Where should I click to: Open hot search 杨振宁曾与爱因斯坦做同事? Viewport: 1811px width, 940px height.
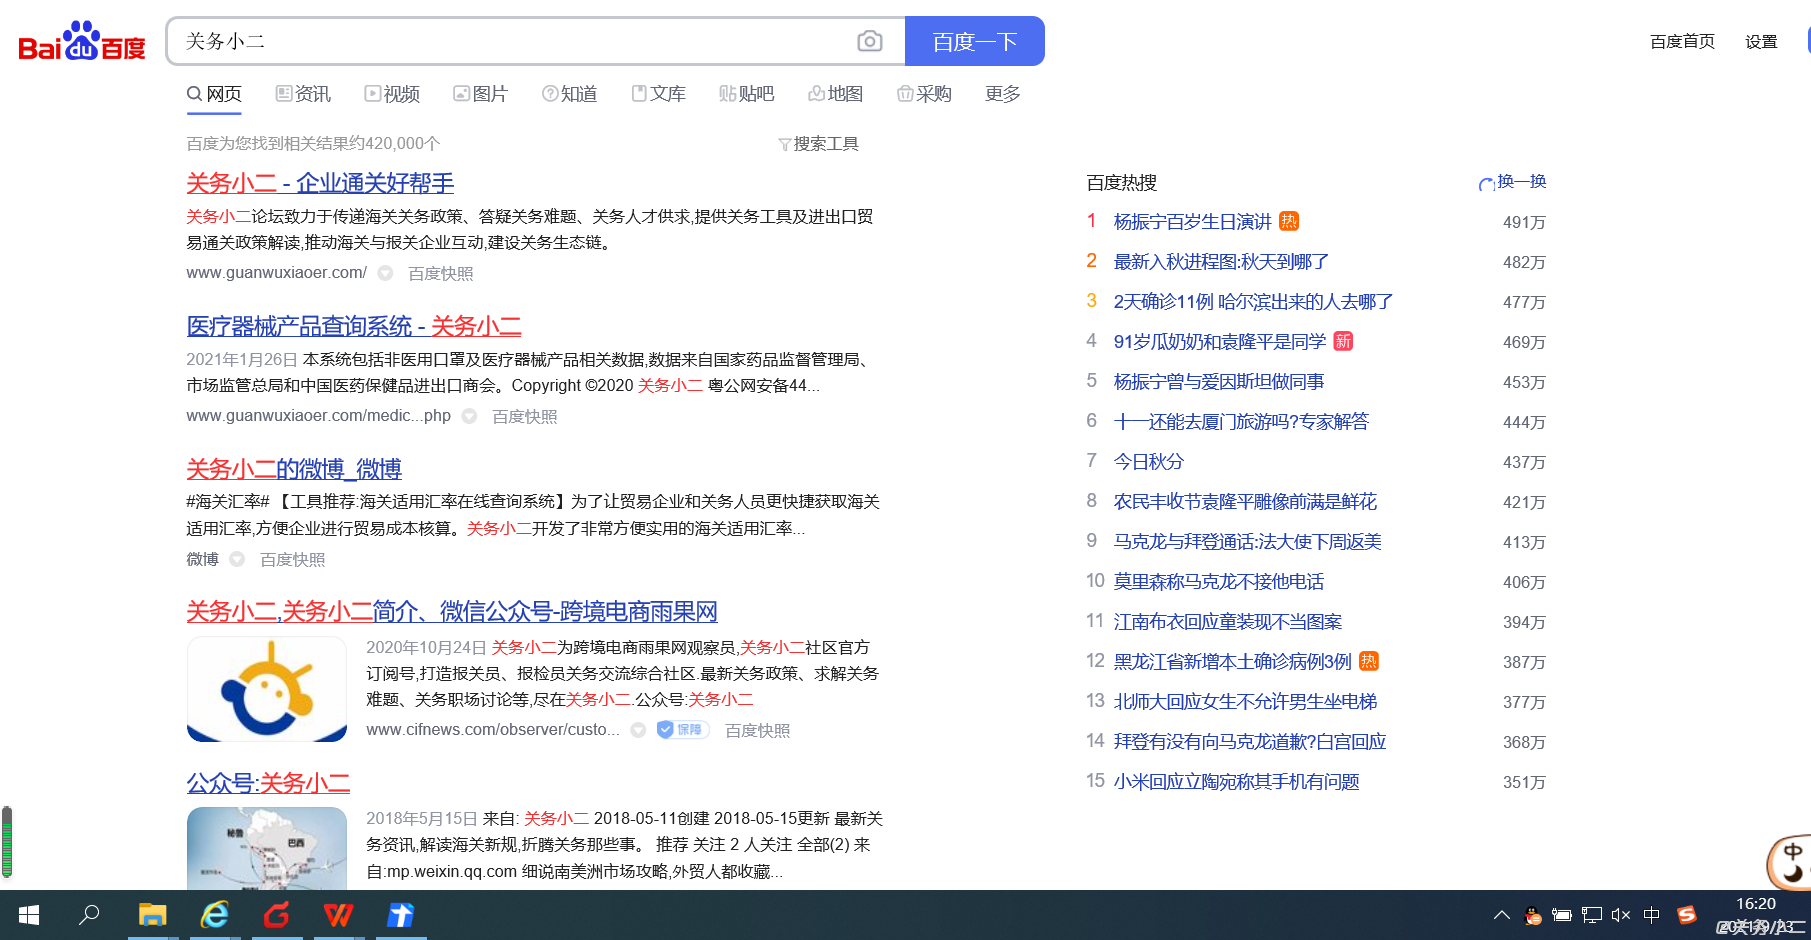click(x=1219, y=382)
